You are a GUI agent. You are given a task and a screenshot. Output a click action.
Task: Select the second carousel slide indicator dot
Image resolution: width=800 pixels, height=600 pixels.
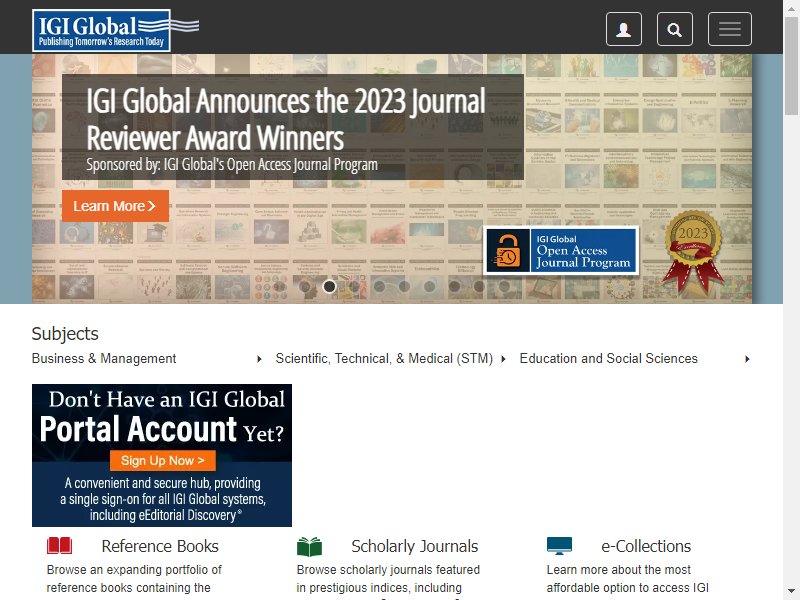click(305, 287)
